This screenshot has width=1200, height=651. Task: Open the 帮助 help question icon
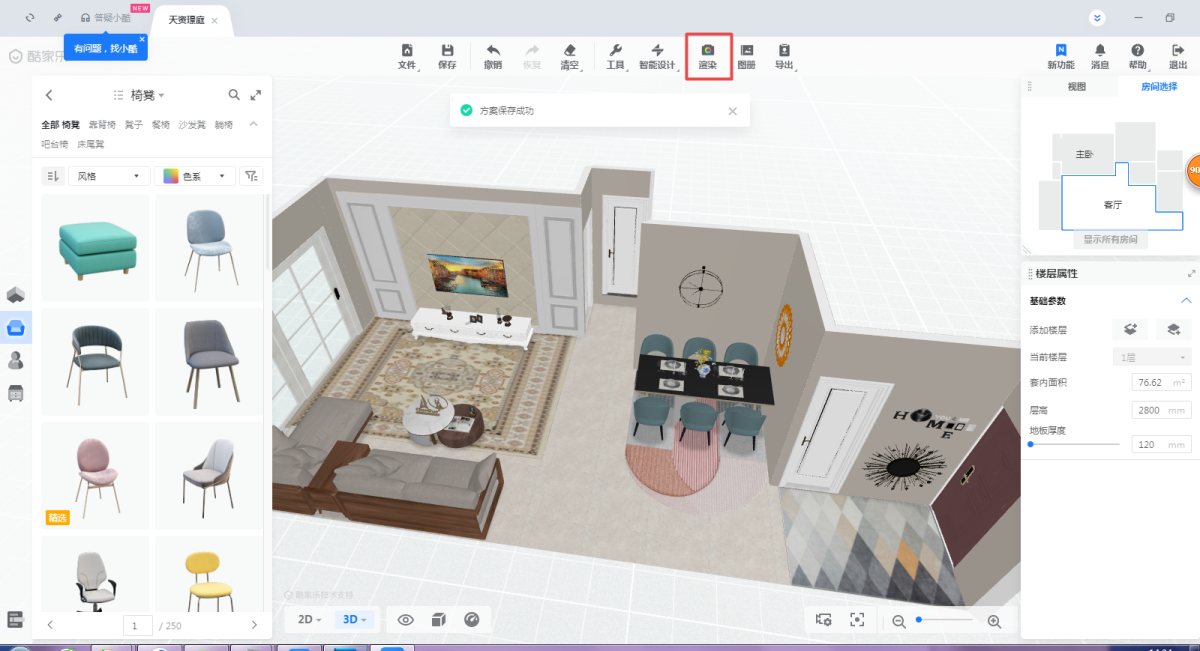click(x=1138, y=56)
